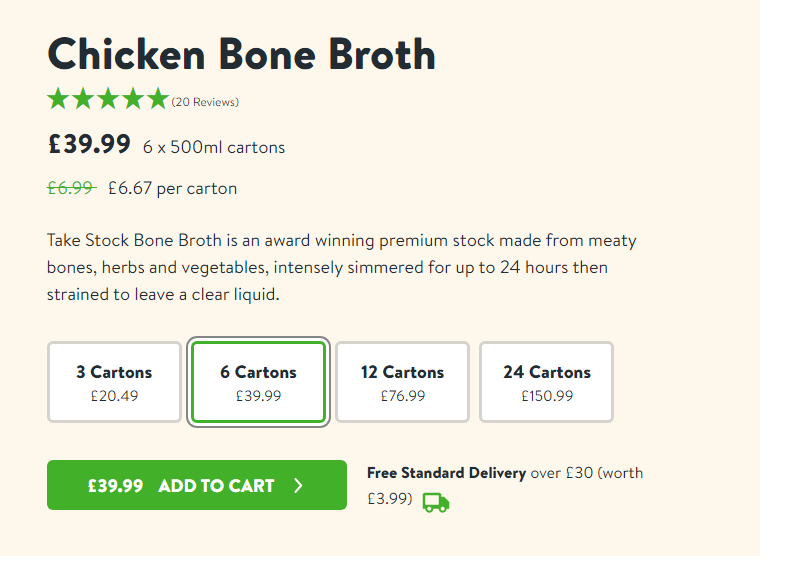790x573 pixels.
Task: Click the first green rating star
Action: coord(58,99)
